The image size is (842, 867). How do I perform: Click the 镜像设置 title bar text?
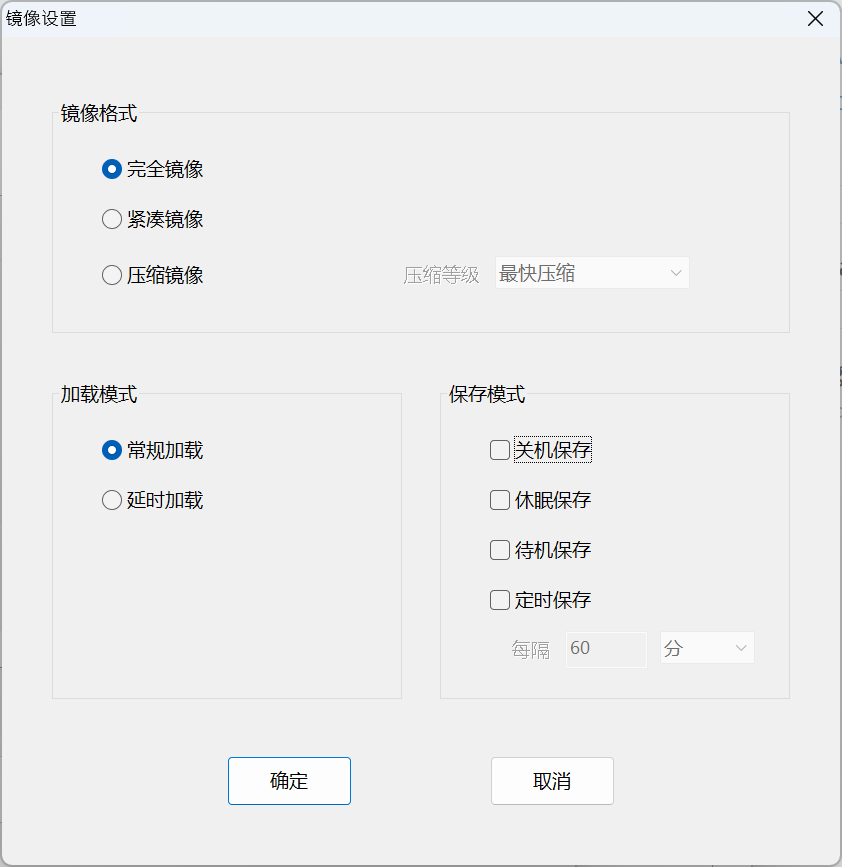pyautogui.click(x=42, y=19)
